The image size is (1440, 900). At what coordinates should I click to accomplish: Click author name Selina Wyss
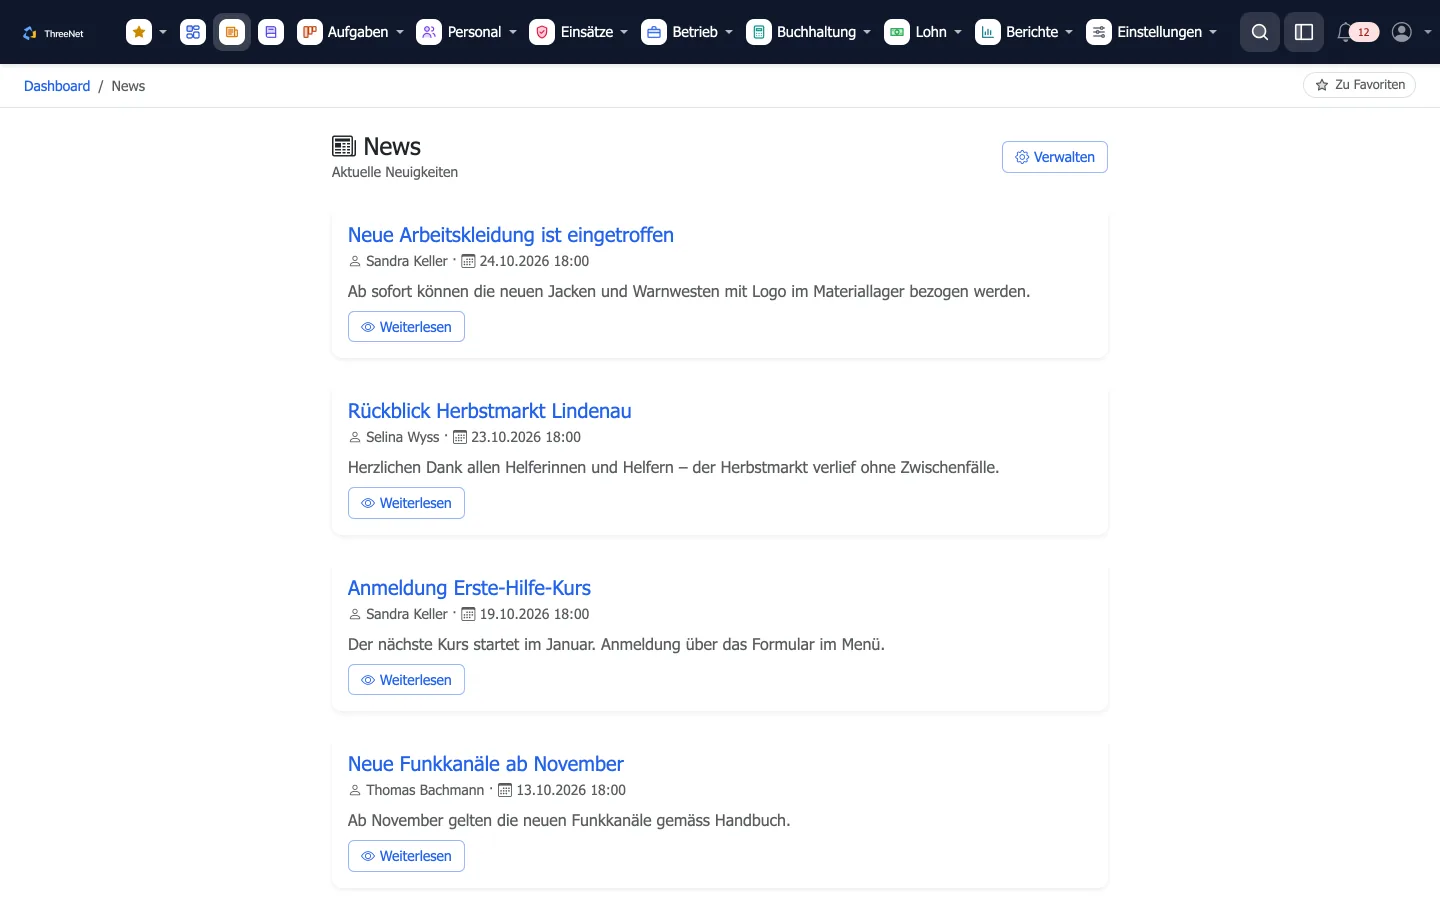pyautogui.click(x=402, y=437)
